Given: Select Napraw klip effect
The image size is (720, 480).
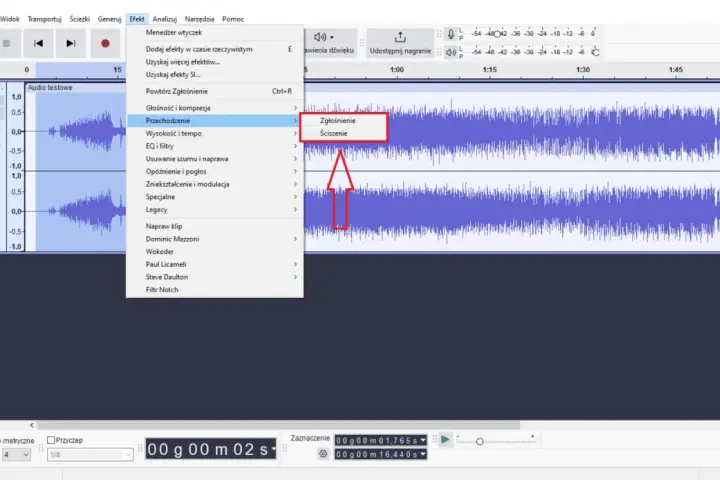Looking at the screenshot, I should tap(214, 226).
